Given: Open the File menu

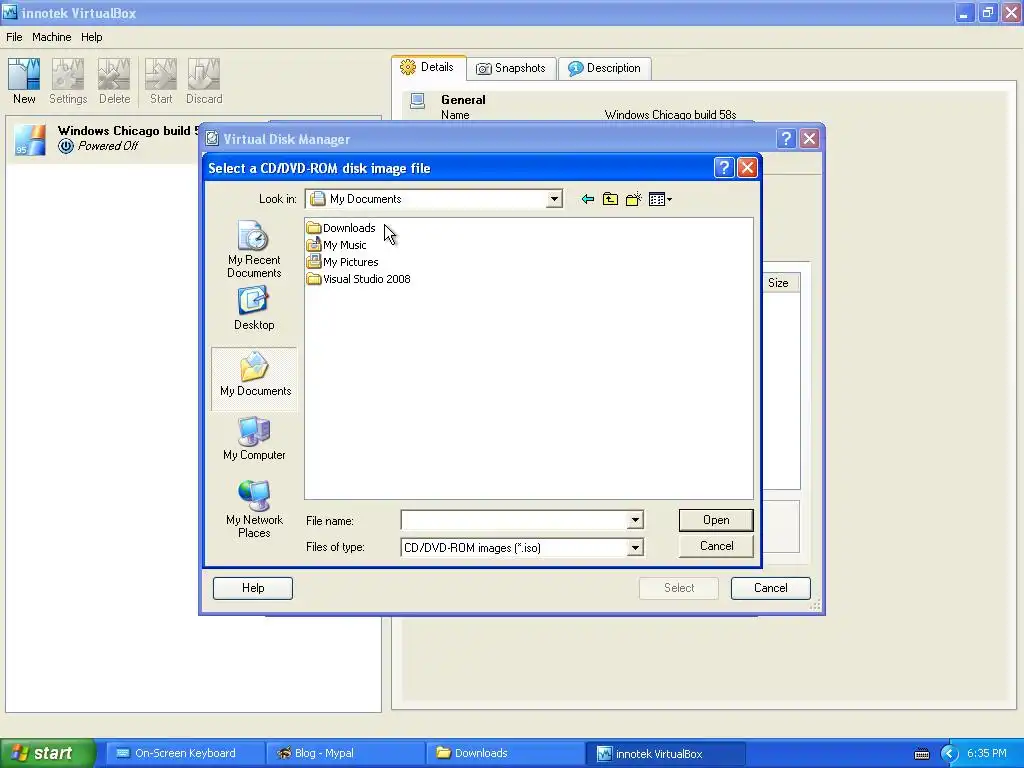Looking at the screenshot, I should tap(14, 37).
